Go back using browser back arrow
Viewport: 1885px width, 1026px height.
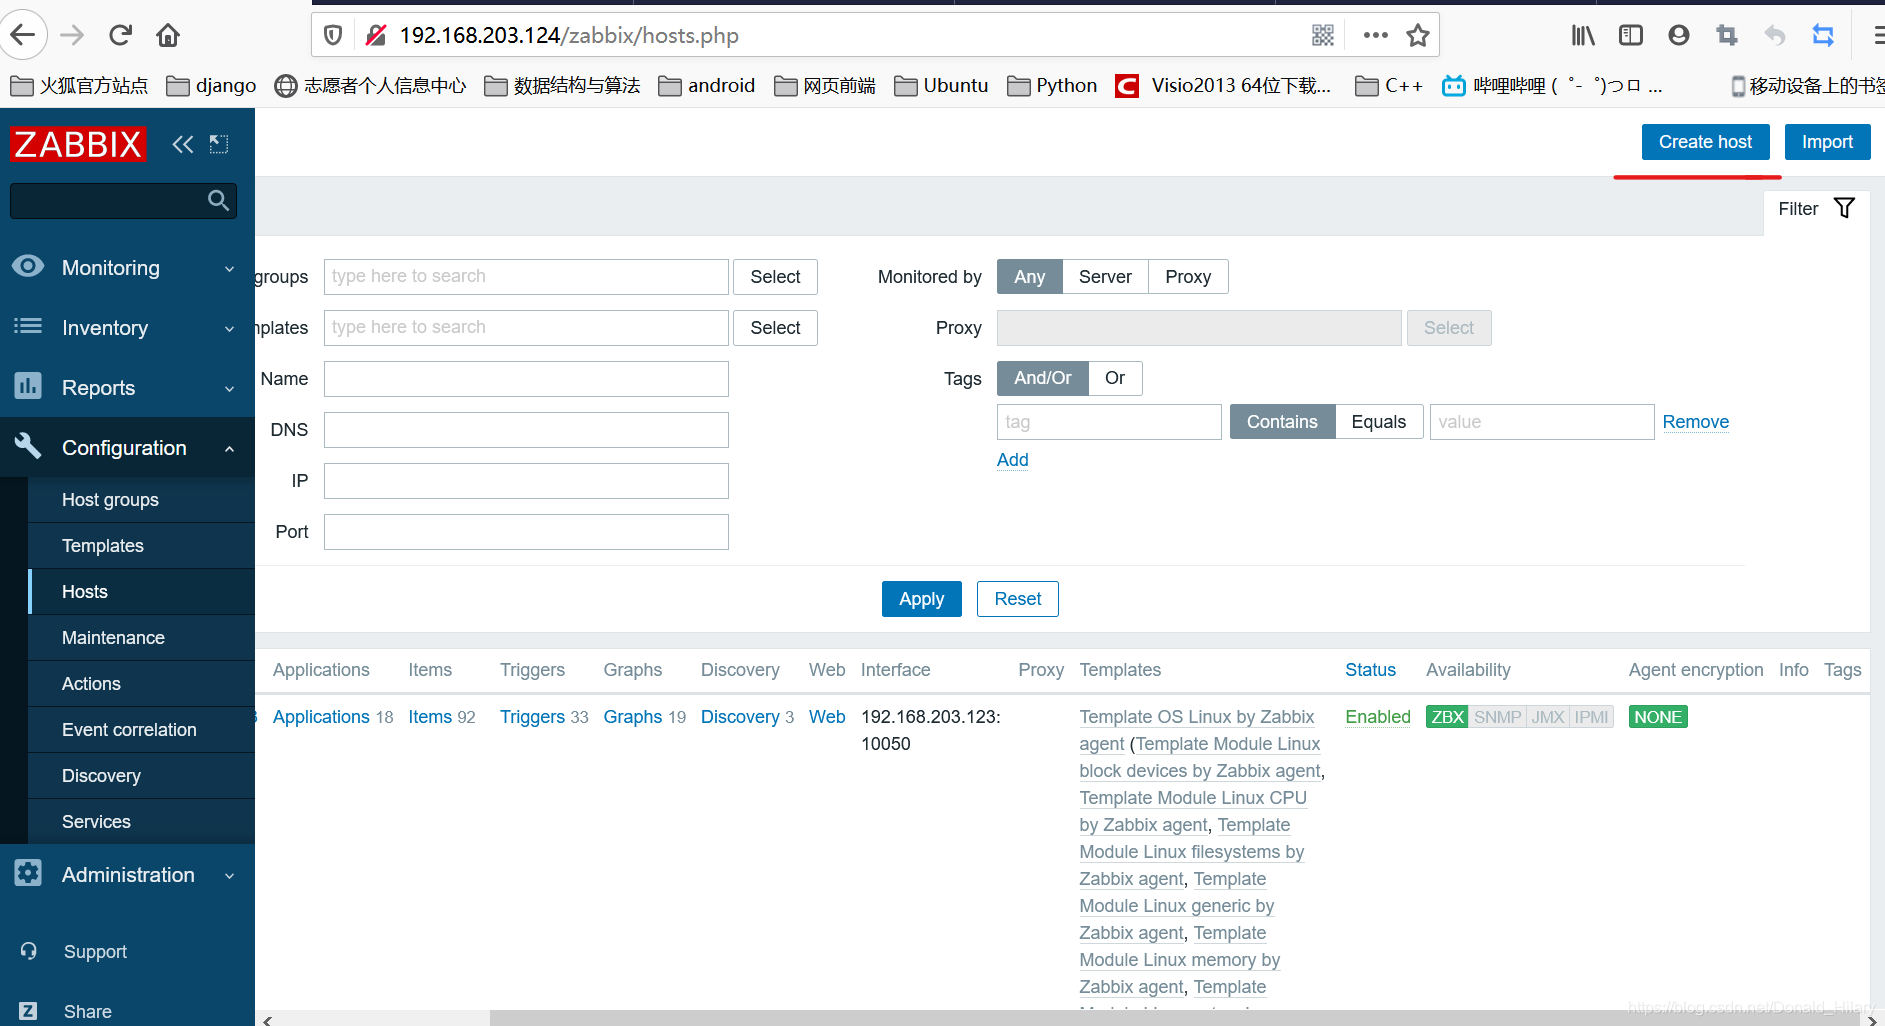[22, 35]
